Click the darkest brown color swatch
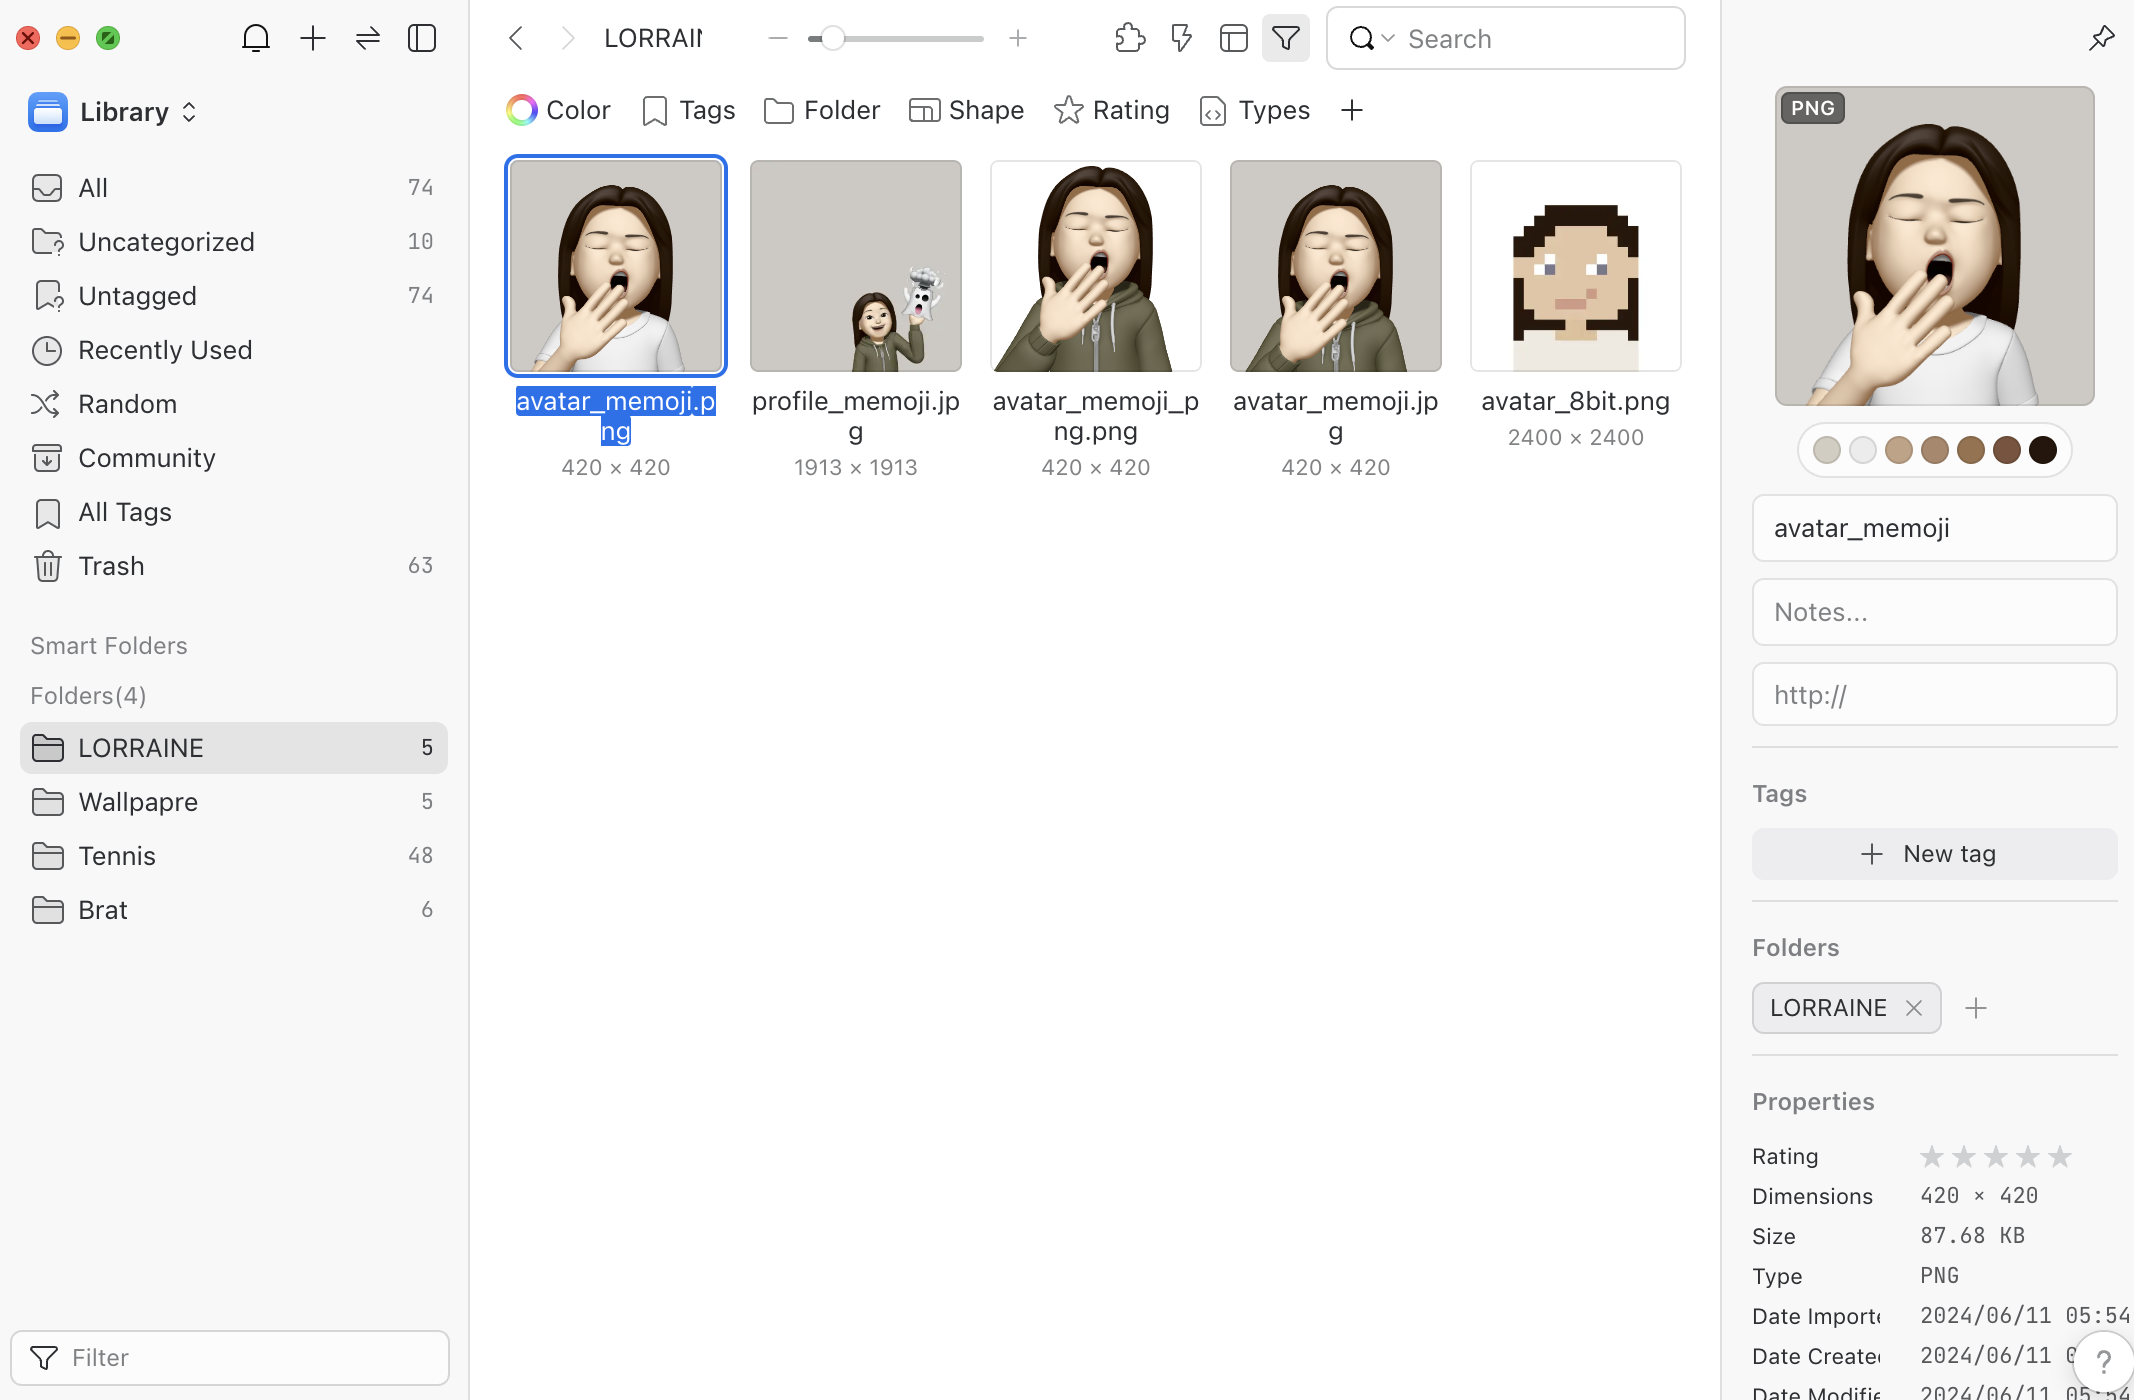 click(x=2043, y=450)
